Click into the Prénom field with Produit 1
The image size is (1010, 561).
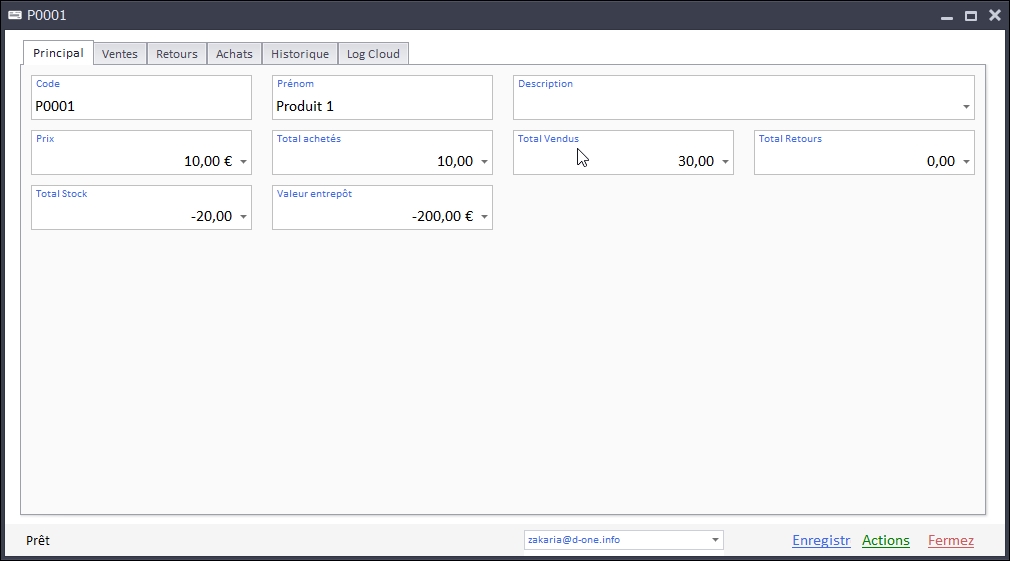point(382,106)
